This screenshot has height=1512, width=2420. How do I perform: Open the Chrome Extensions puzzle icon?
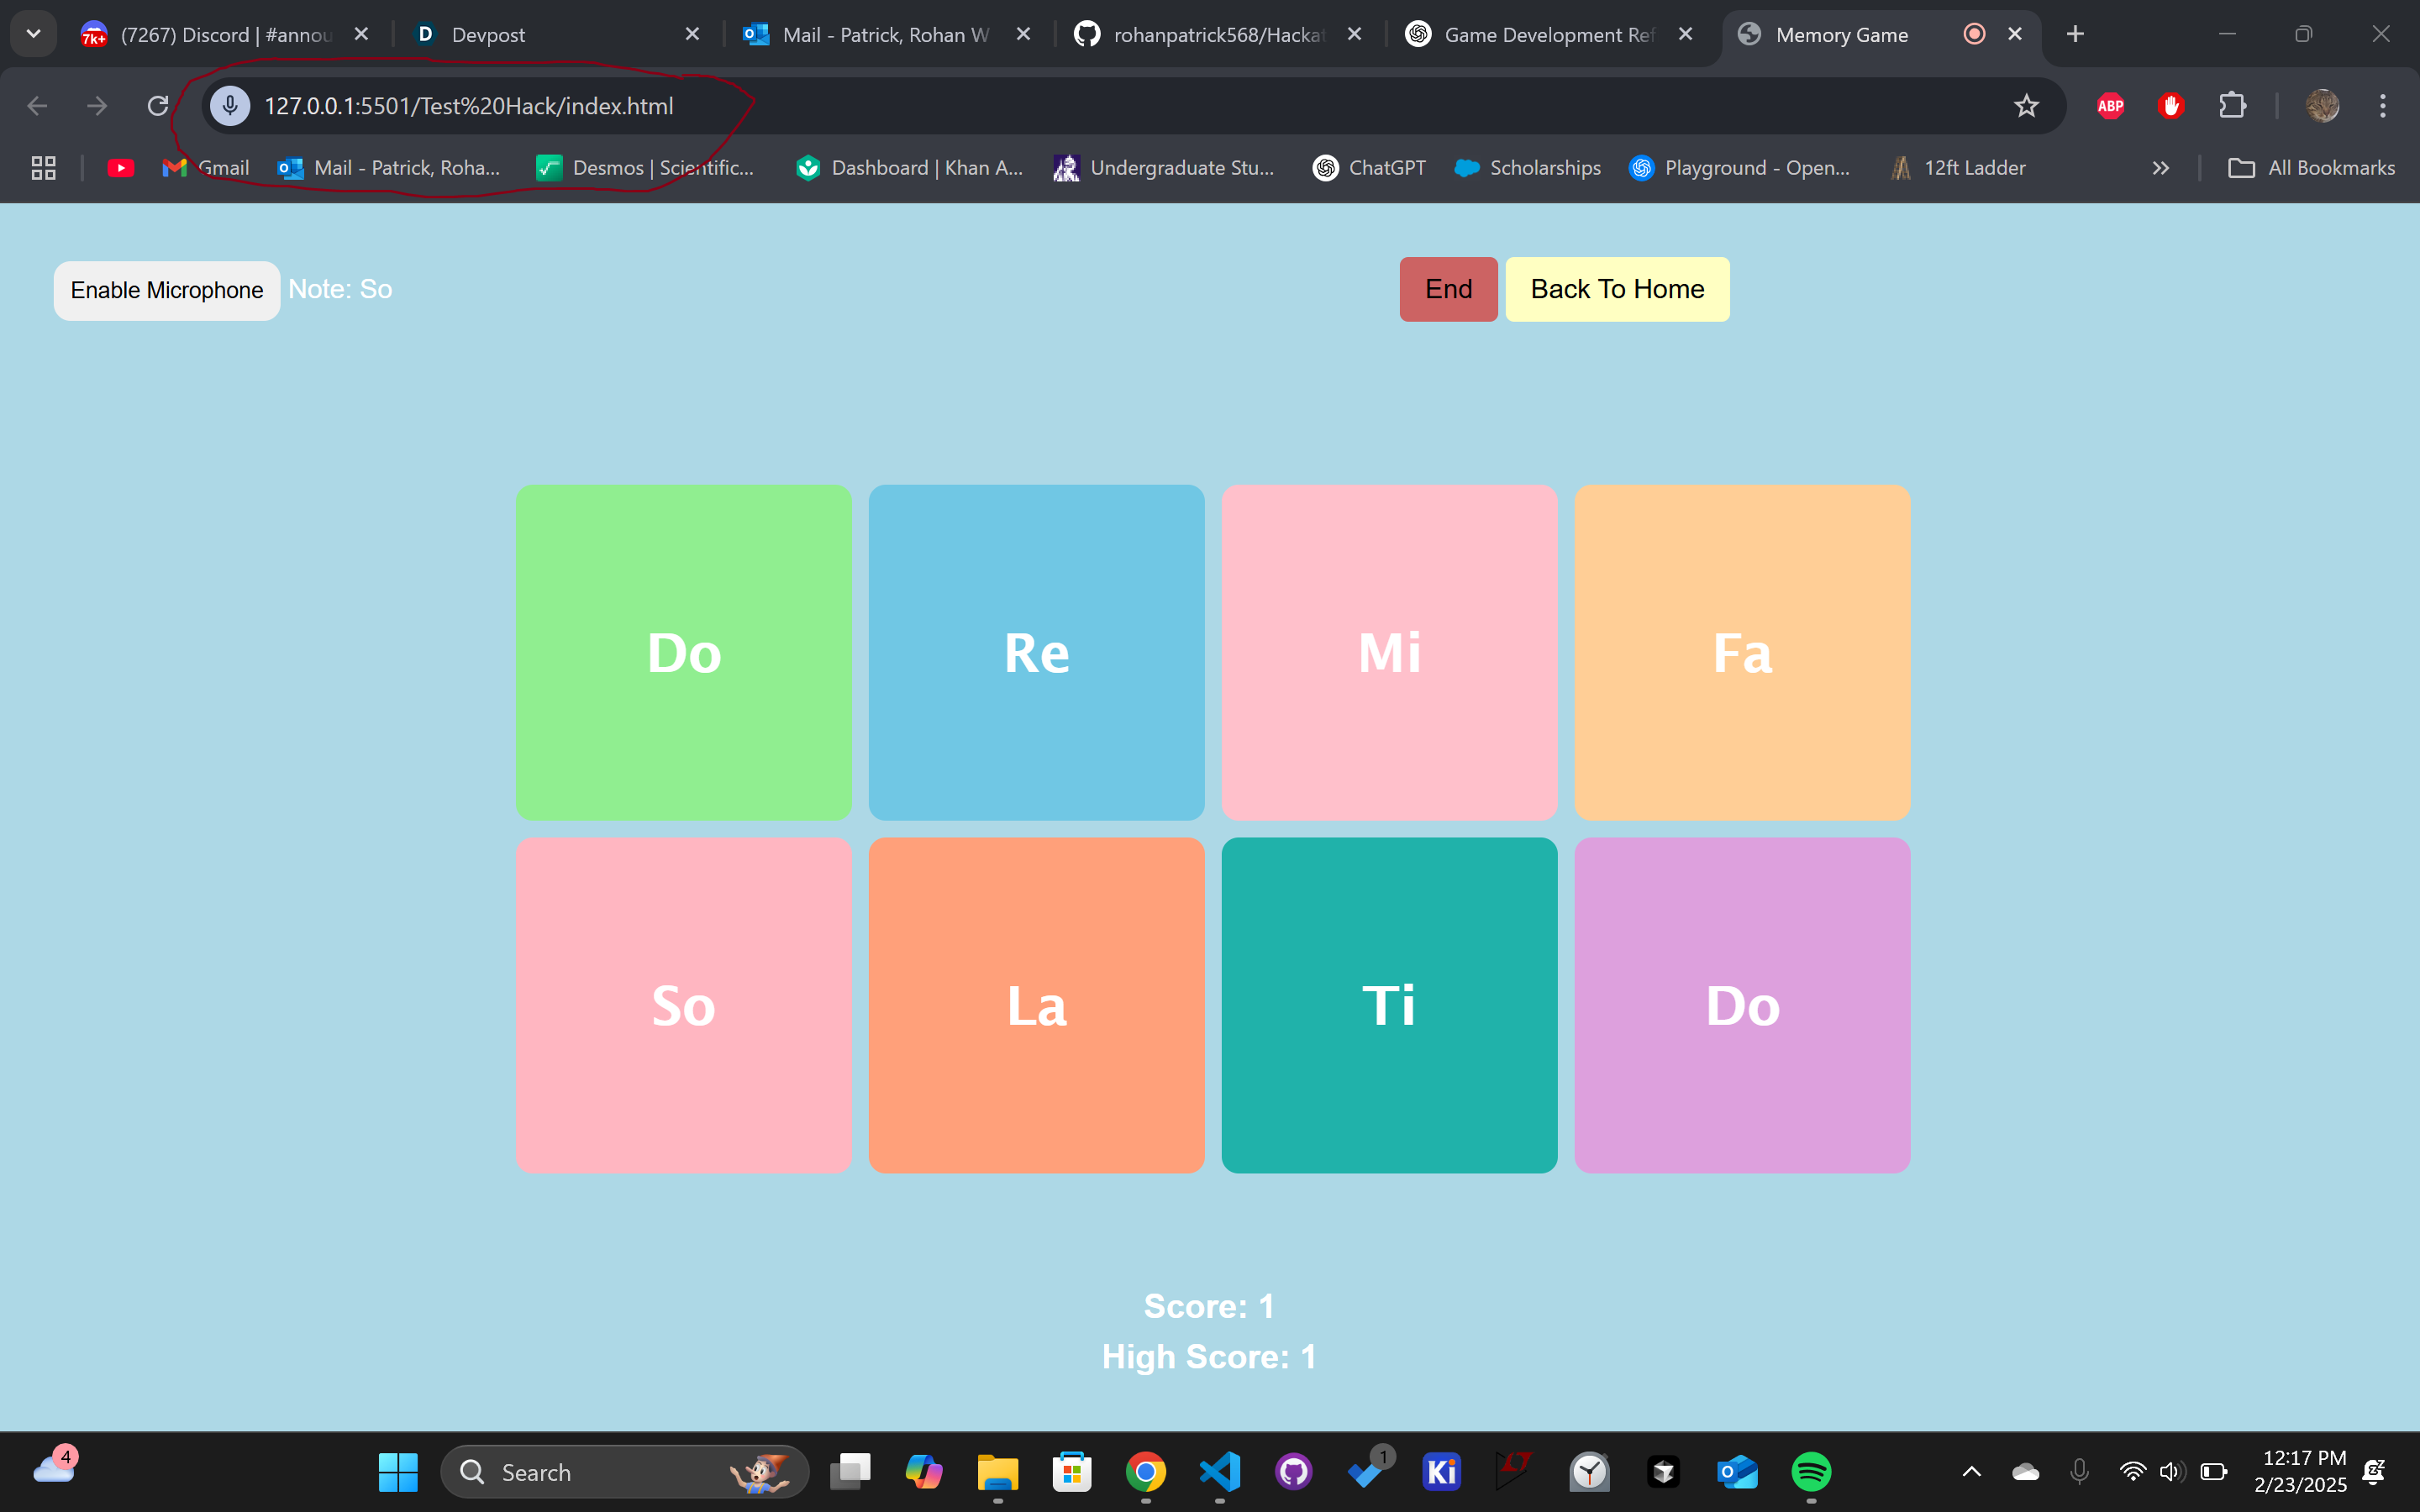tap(2232, 106)
